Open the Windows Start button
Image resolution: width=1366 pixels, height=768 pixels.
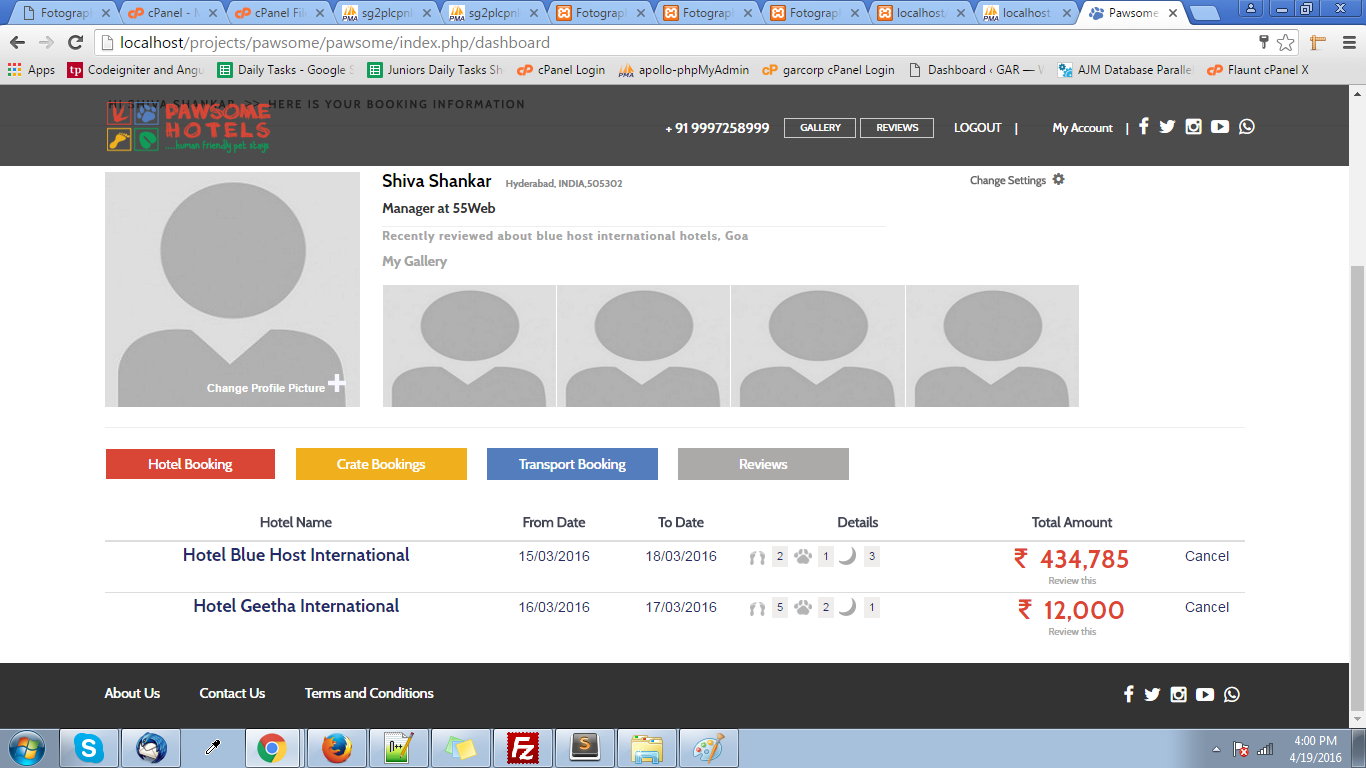[x=25, y=747]
